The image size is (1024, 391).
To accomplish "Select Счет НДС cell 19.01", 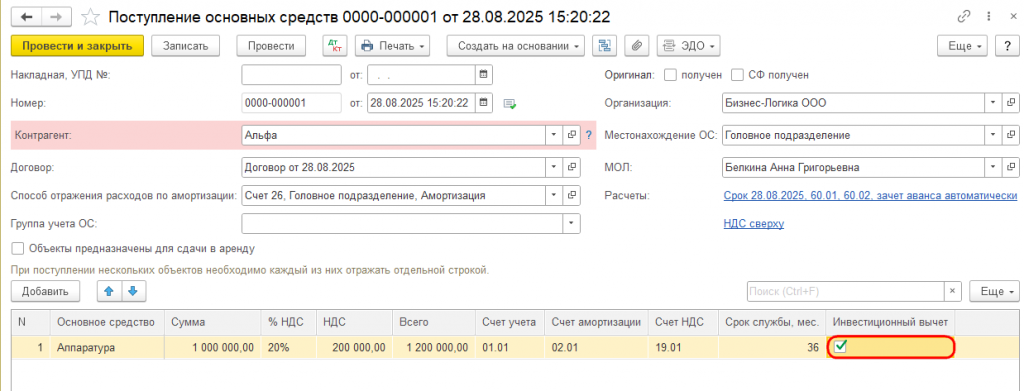I will tap(684, 347).
